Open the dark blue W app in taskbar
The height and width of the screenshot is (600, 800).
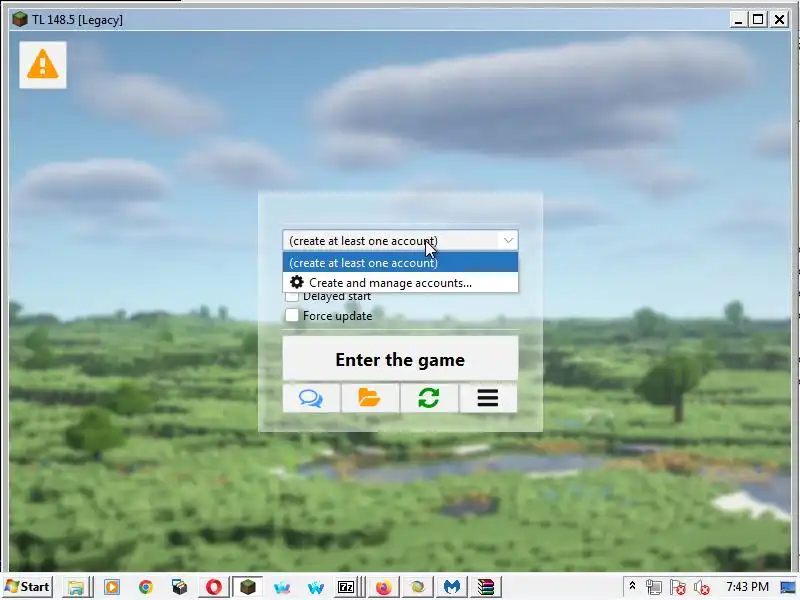click(316, 587)
